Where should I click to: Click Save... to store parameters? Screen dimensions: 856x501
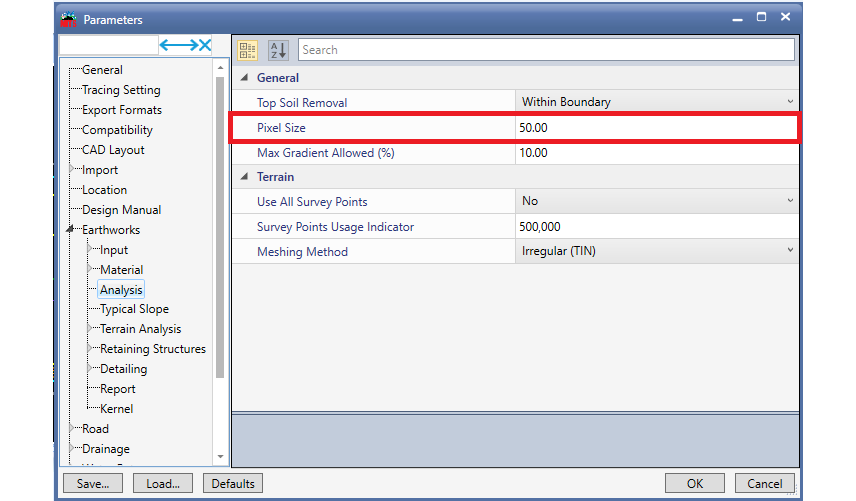point(93,484)
